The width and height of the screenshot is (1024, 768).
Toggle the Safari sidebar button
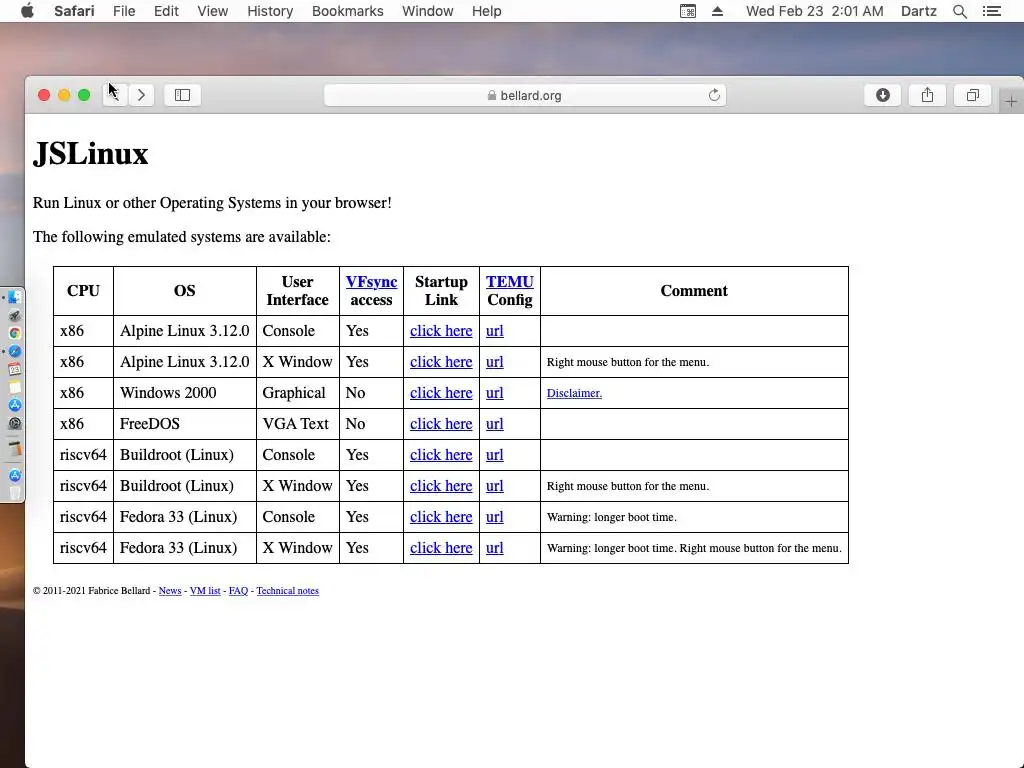point(182,95)
